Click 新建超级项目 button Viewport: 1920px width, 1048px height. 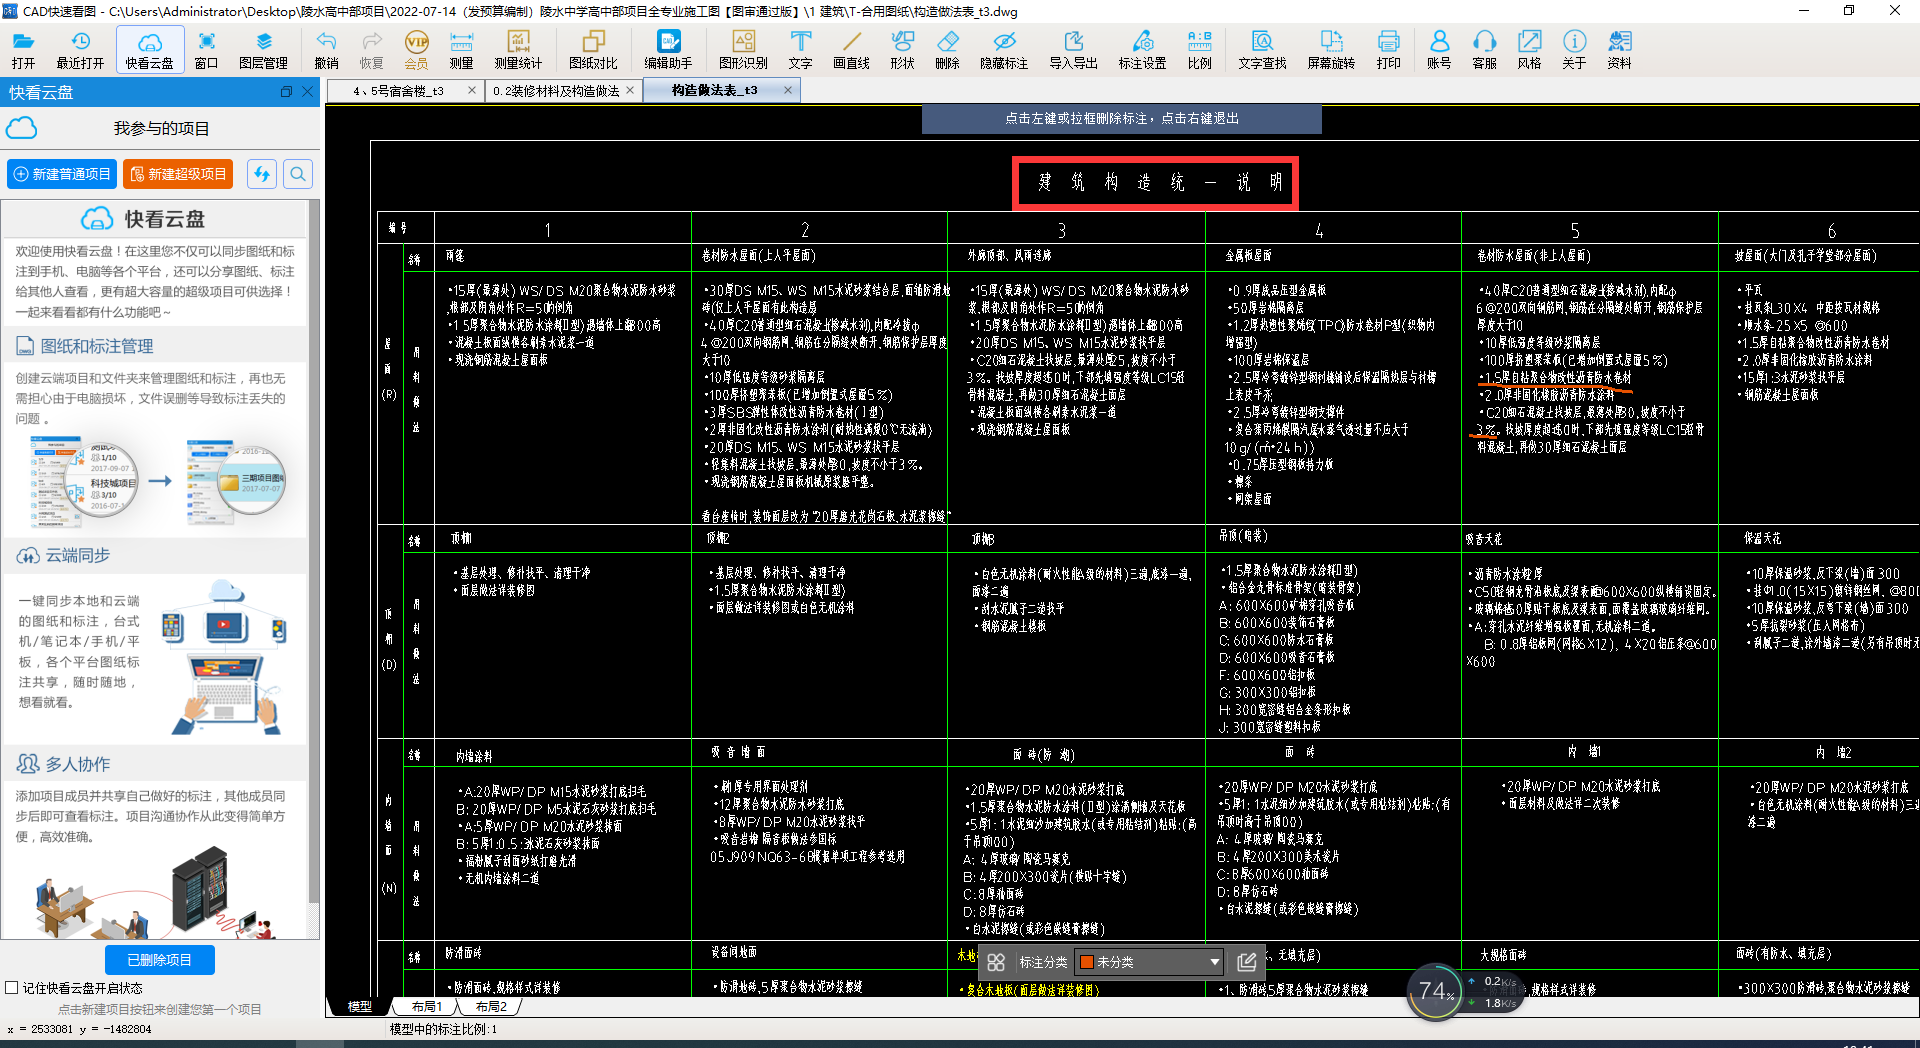point(178,174)
